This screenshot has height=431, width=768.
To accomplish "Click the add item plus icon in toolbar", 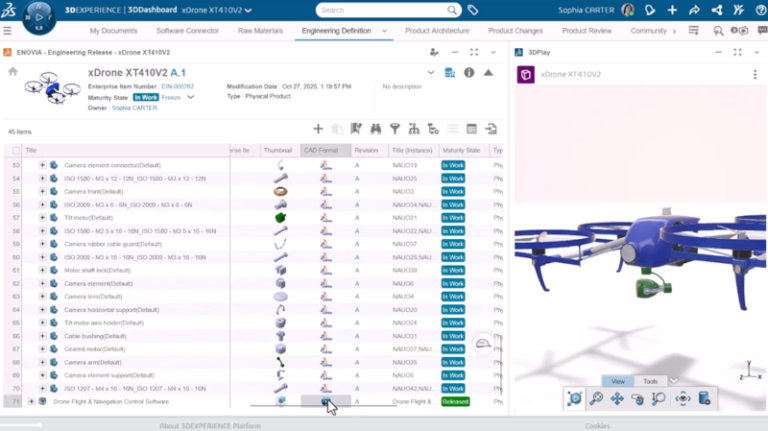I will 318,129.
